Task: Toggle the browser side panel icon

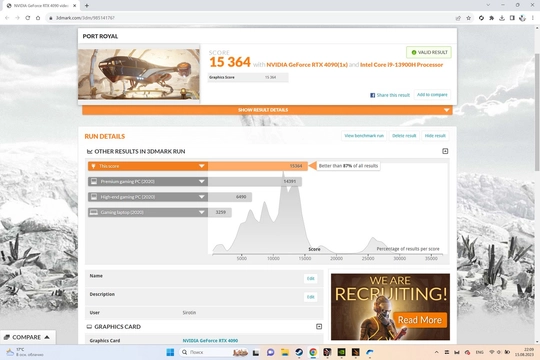Action: coord(512,18)
